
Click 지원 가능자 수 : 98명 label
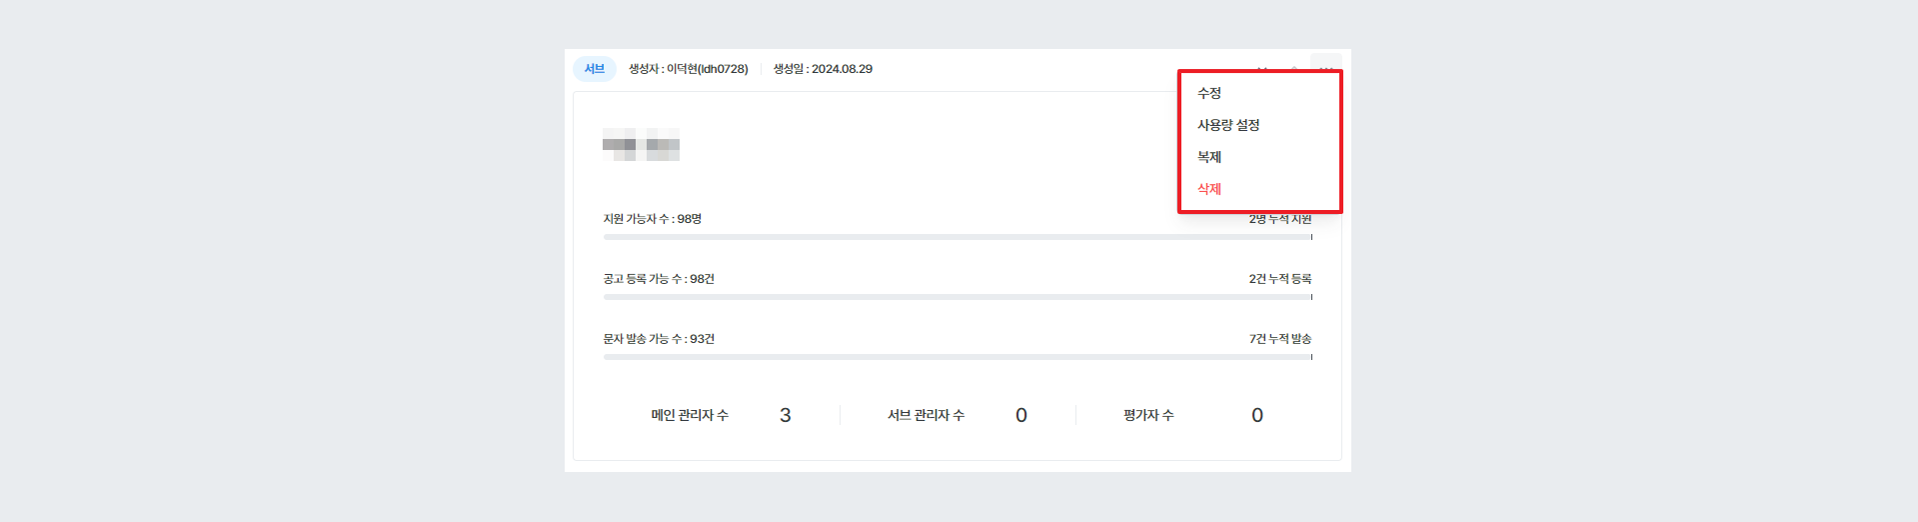(x=652, y=219)
